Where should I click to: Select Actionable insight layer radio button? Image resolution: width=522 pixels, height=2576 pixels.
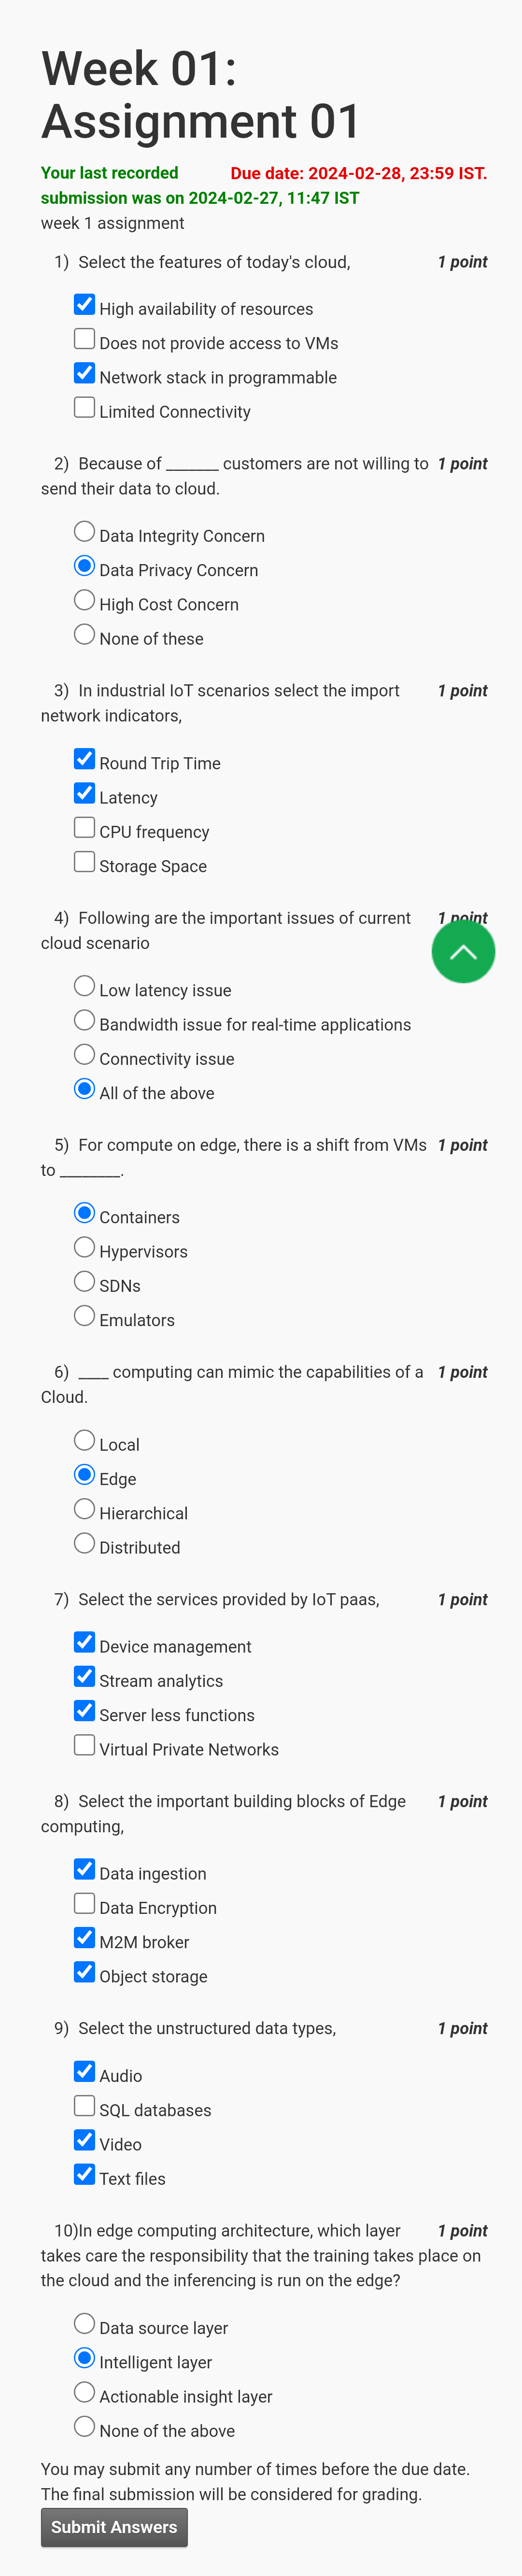85,2392
